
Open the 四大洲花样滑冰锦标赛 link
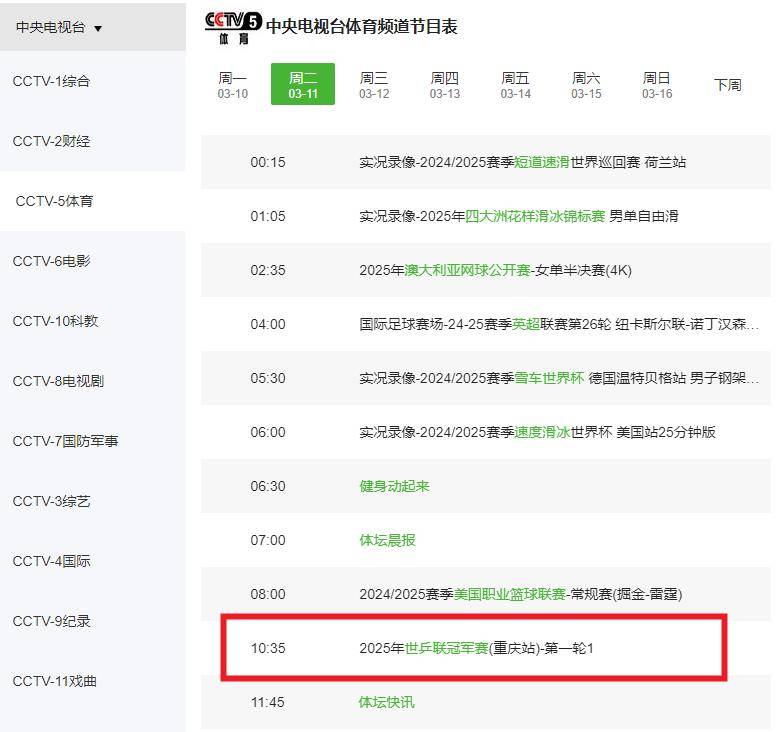click(x=535, y=216)
